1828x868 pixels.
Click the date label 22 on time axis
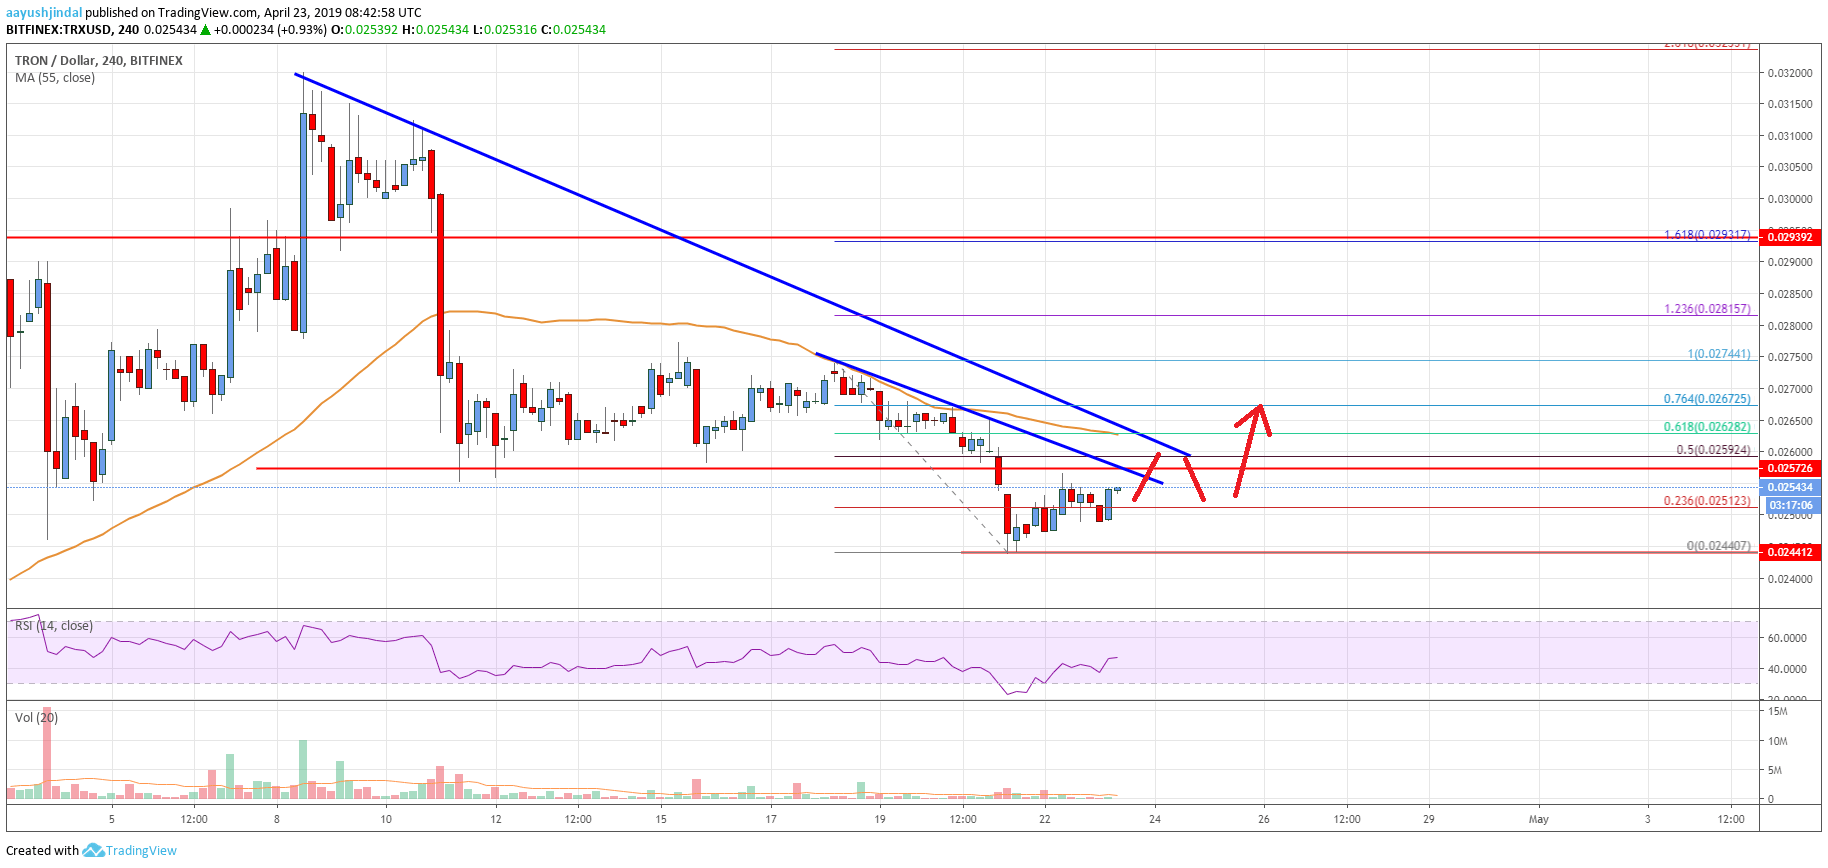point(1045,819)
